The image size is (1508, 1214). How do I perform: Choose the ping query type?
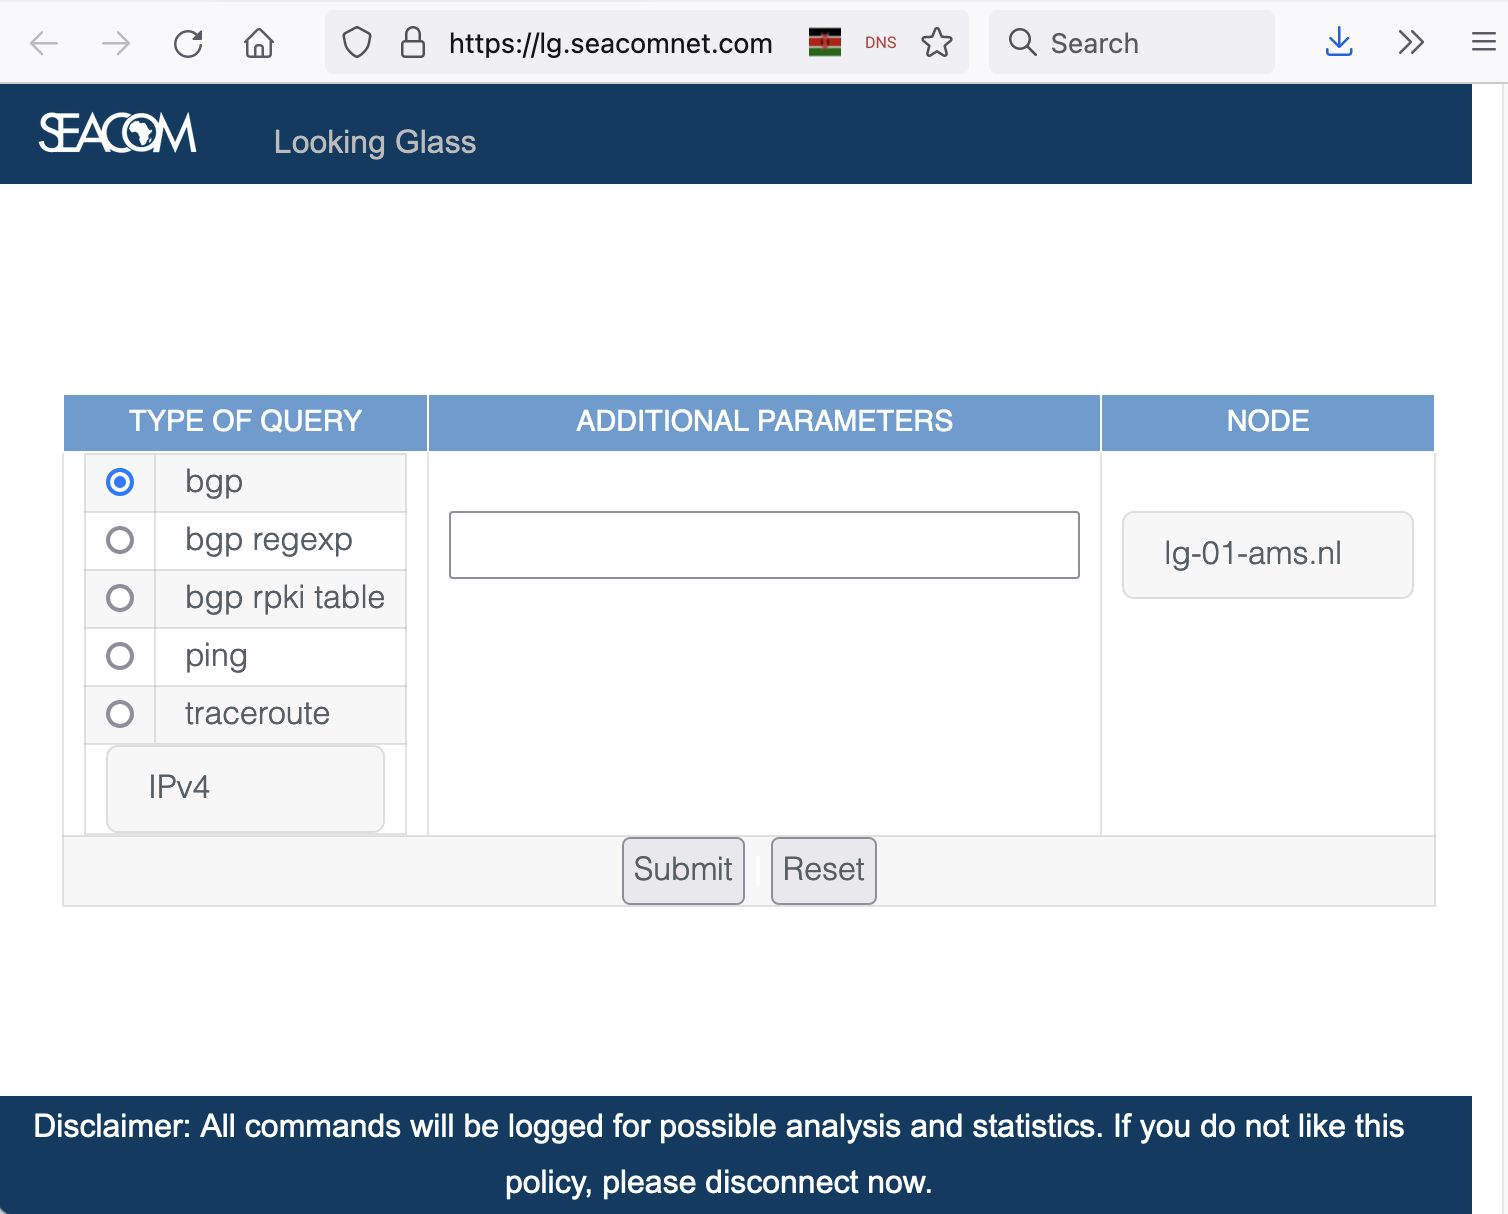(120, 656)
